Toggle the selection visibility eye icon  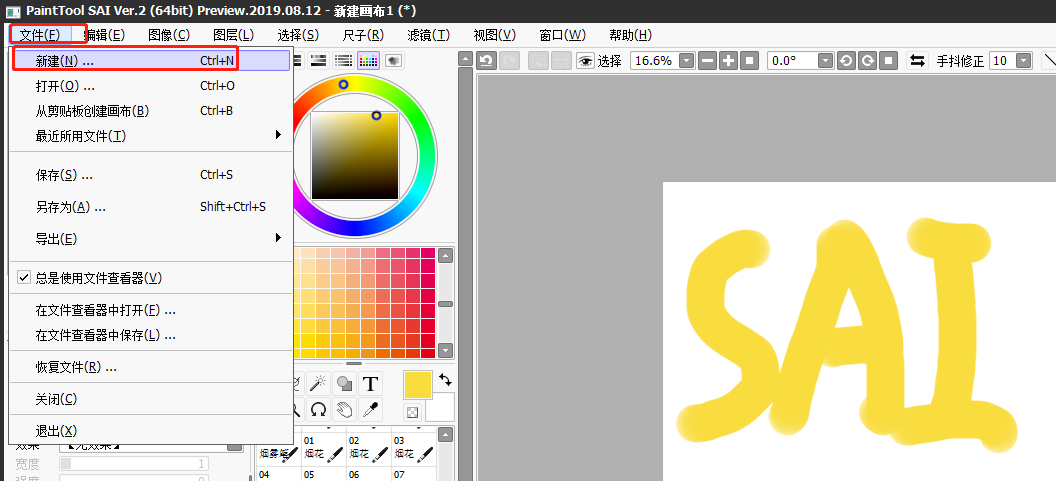click(x=585, y=61)
